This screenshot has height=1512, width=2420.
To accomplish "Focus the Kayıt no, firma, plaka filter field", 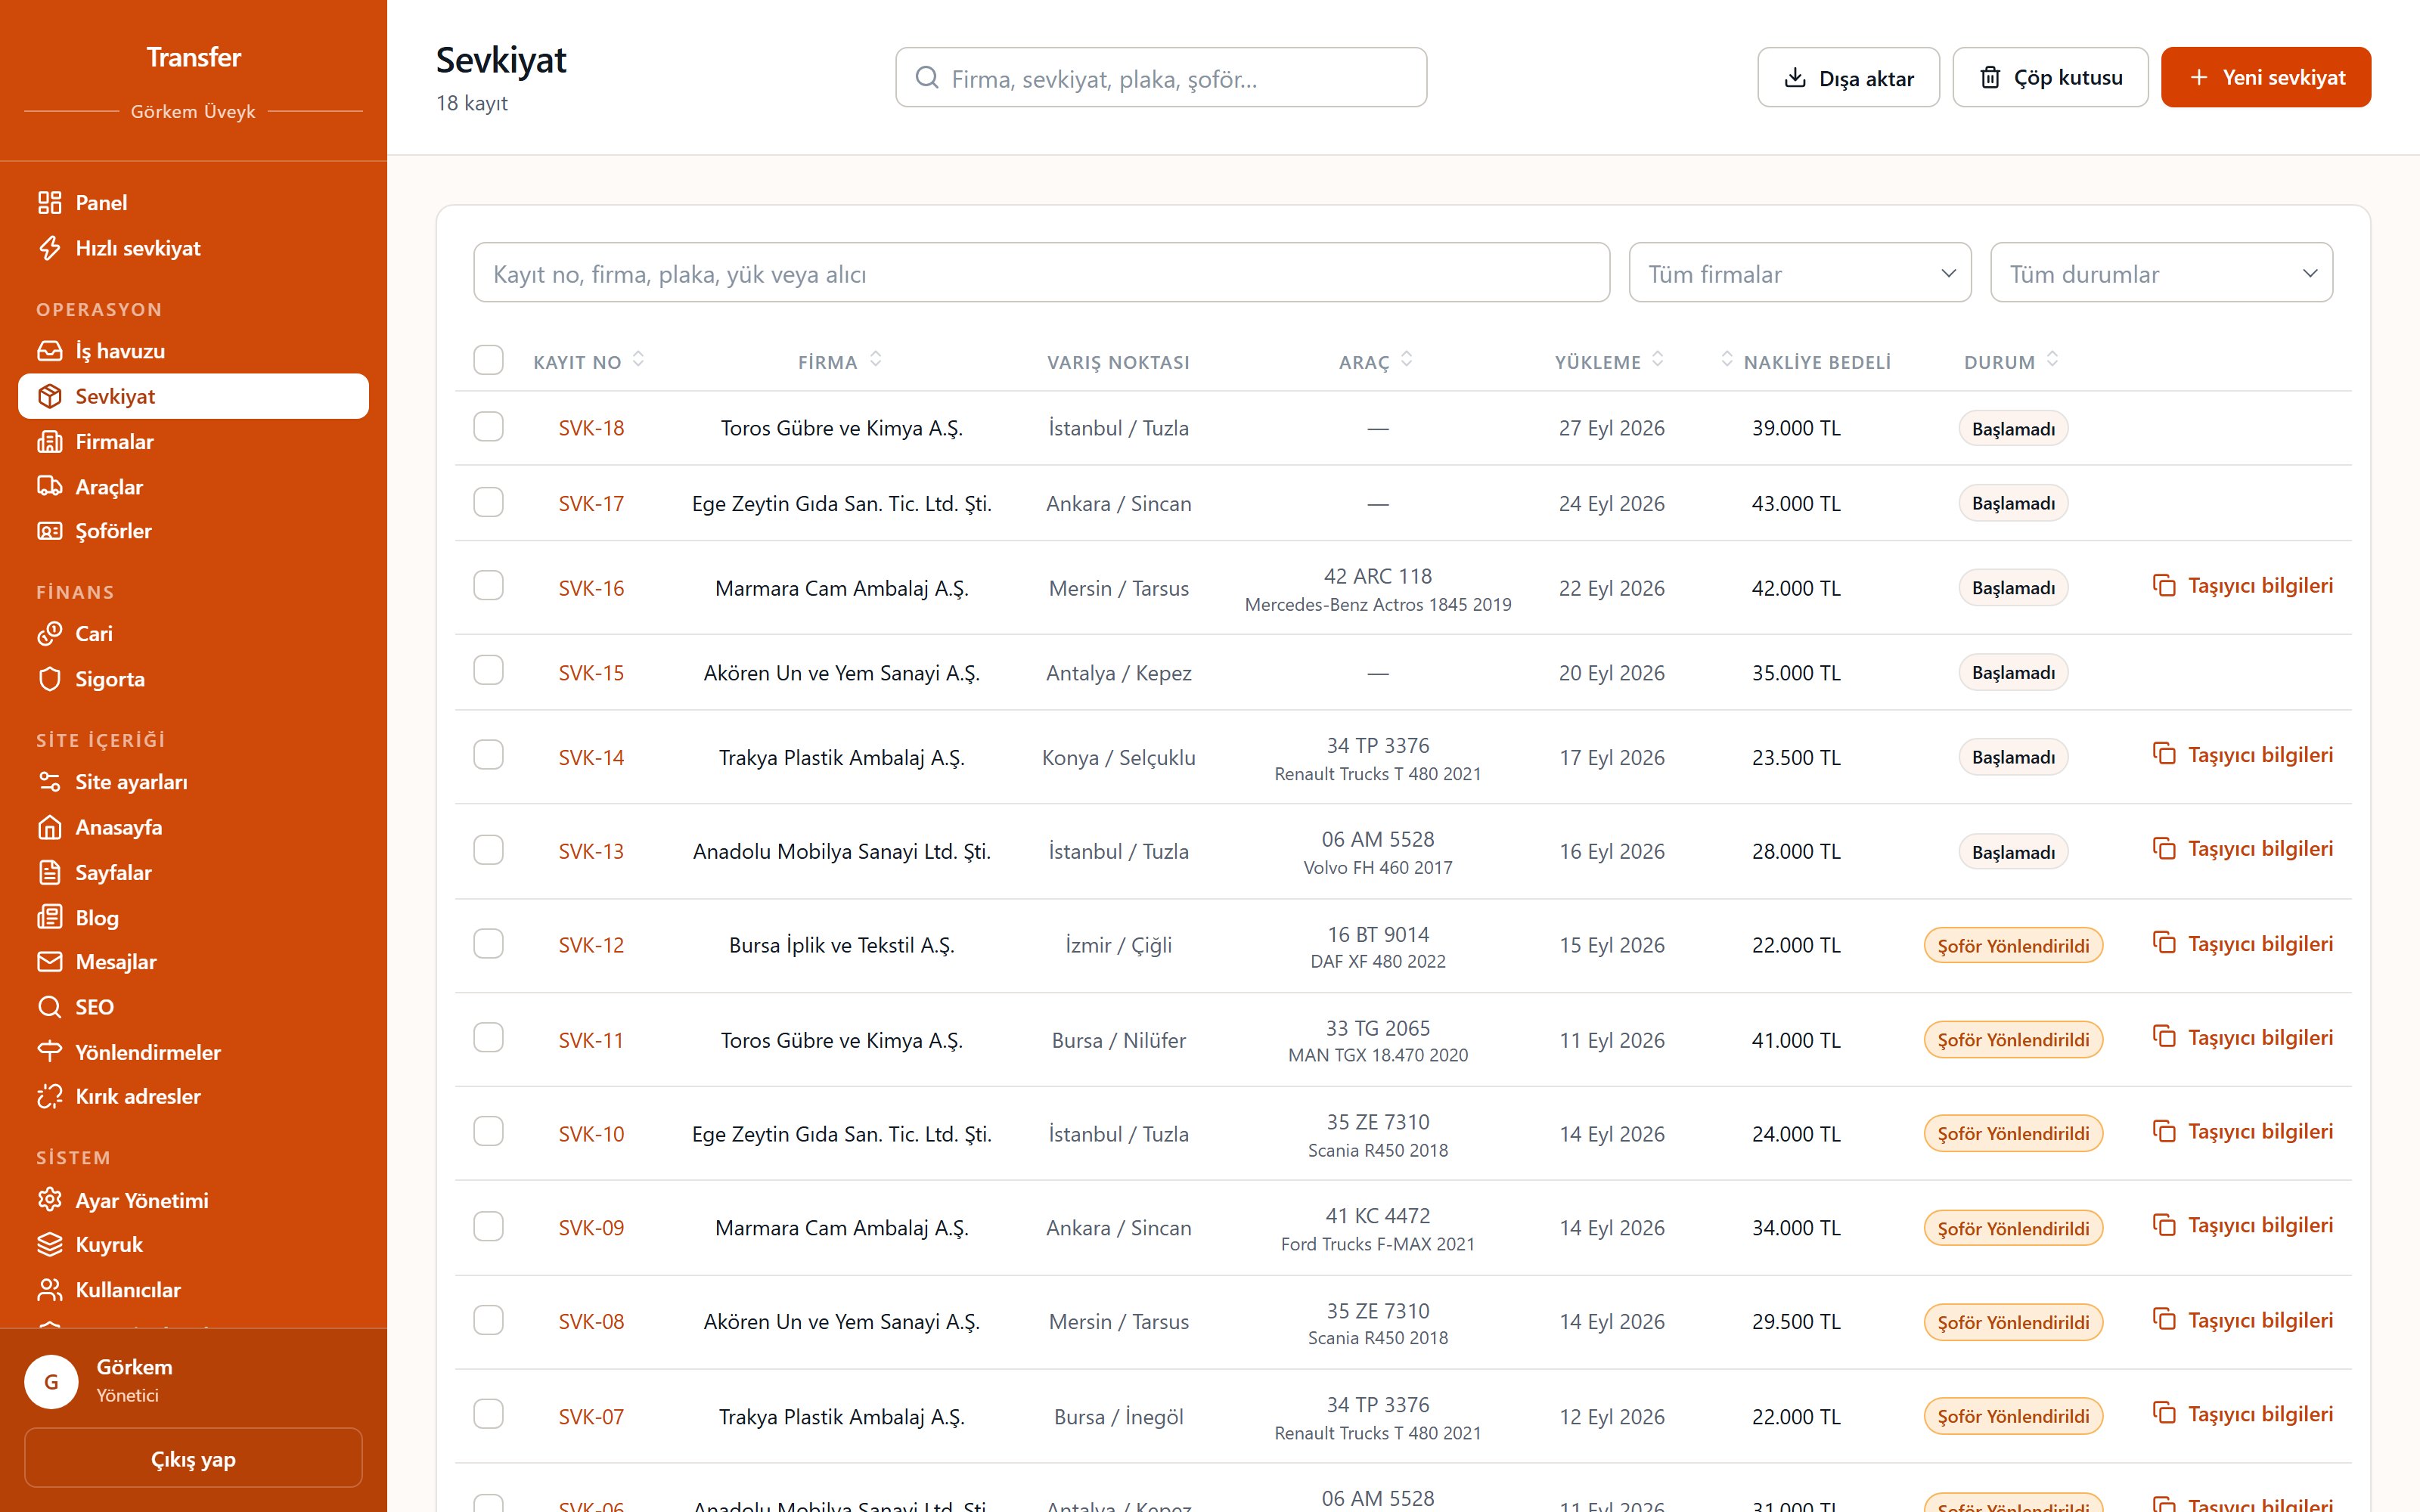I will (1041, 273).
